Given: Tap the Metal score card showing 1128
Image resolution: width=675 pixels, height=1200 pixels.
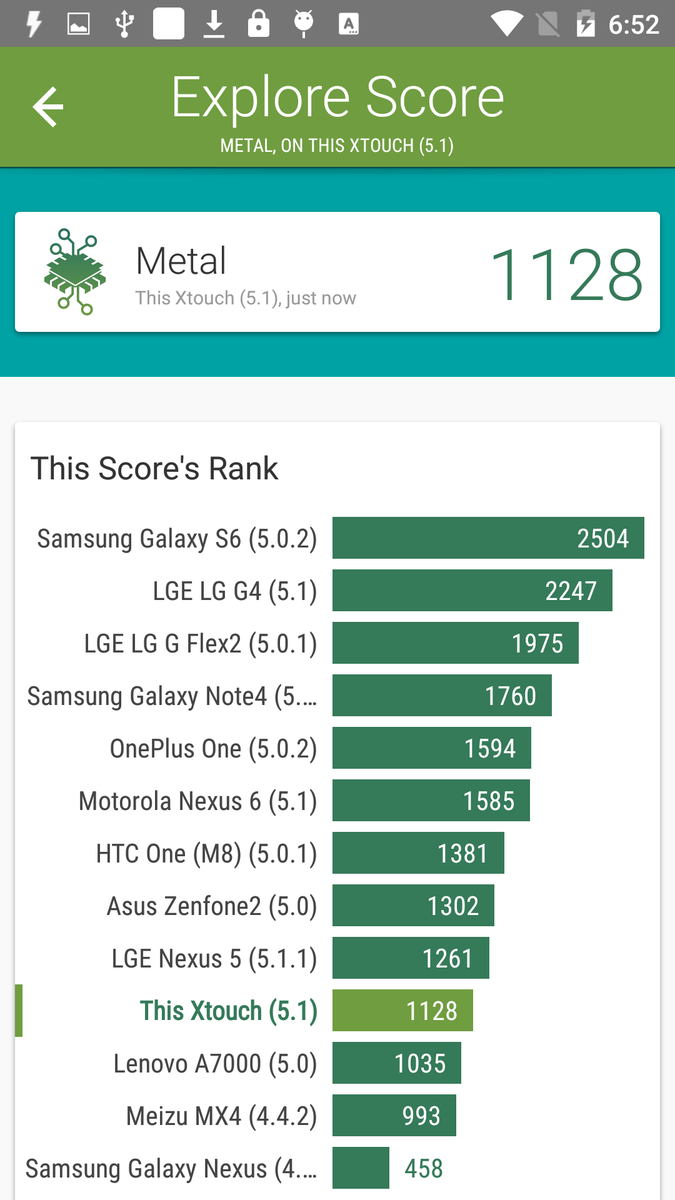Looking at the screenshot, I should point(337,272).
